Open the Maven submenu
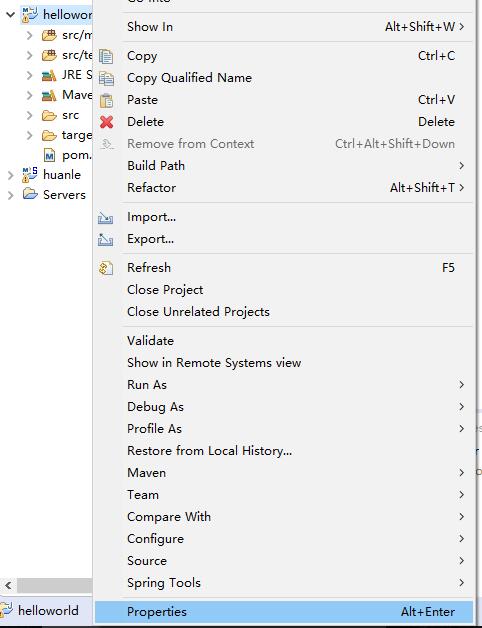This screenshot has width=482, height=628. pos(284,473)
